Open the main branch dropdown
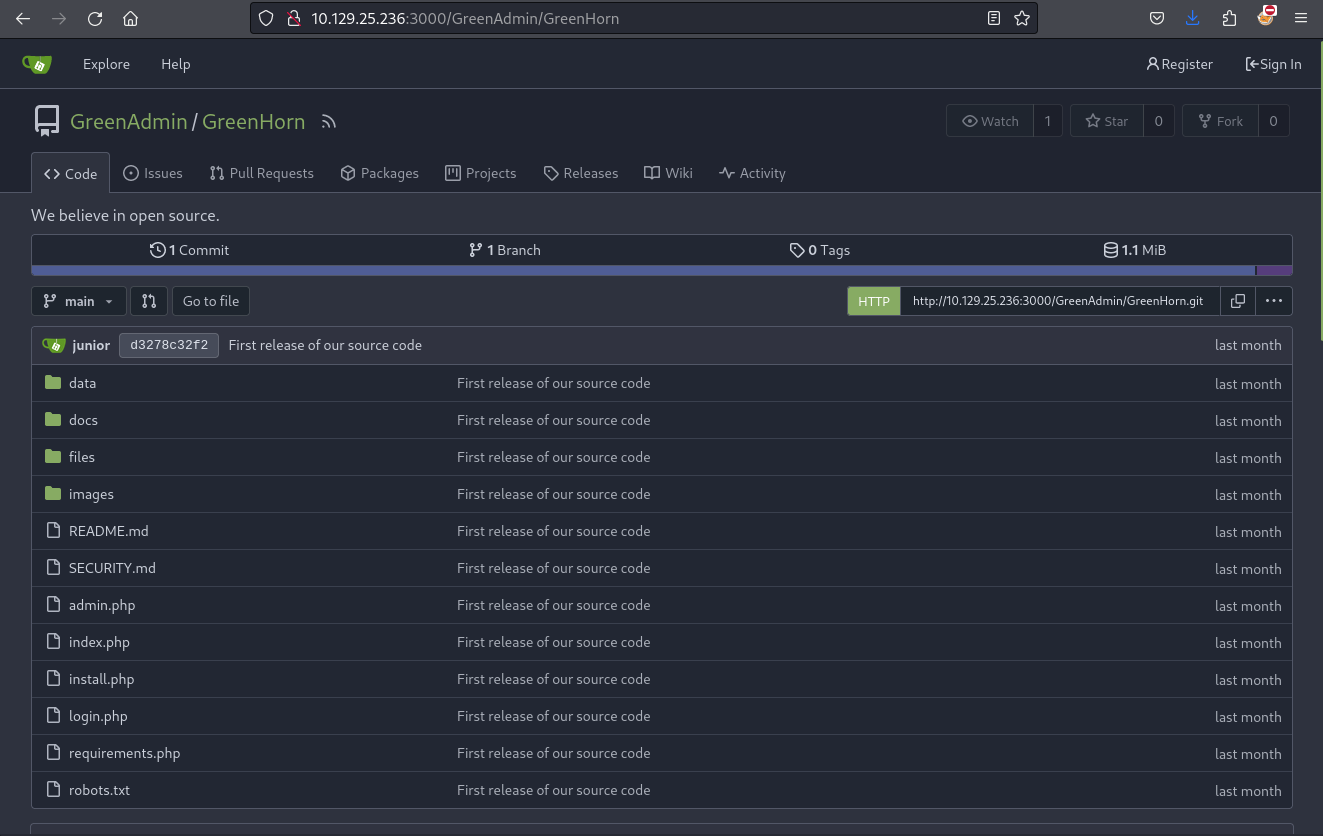1323x836 pixels. tap(79, 301)
